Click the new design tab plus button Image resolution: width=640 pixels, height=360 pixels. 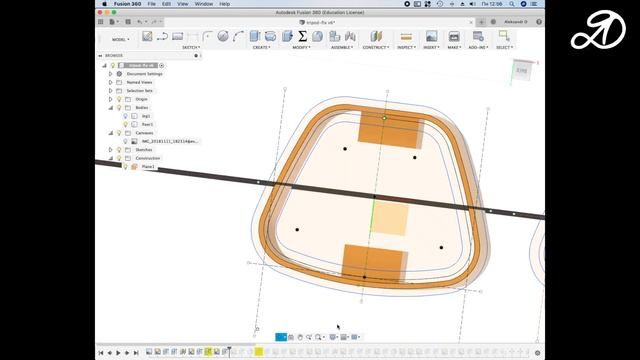(x=481, y=22)
